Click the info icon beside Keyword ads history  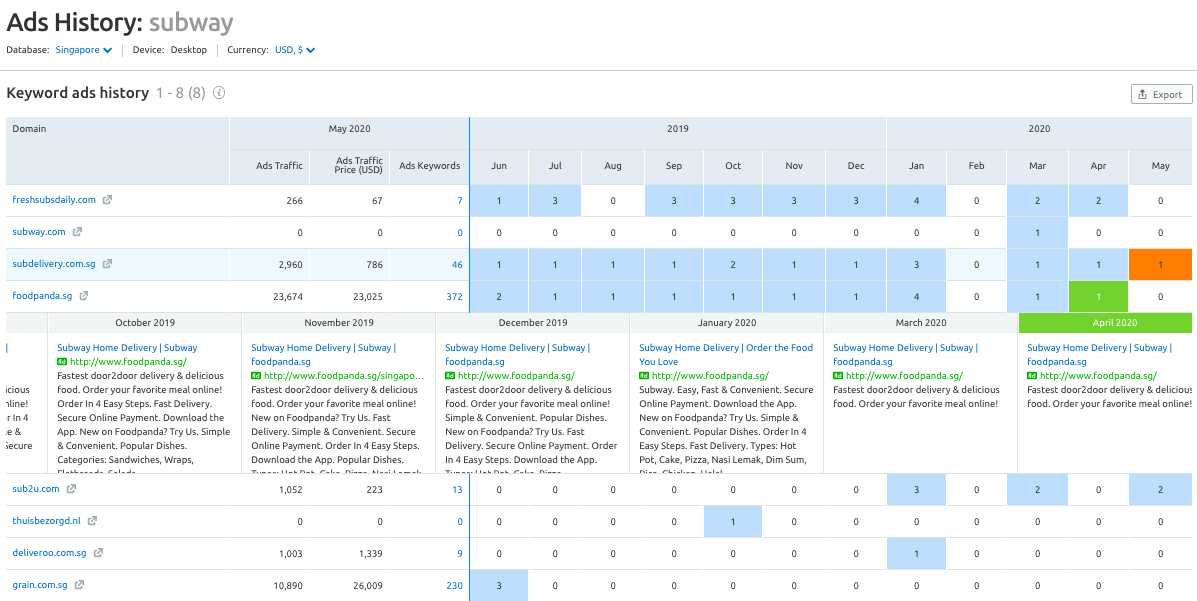pos(219,93)
